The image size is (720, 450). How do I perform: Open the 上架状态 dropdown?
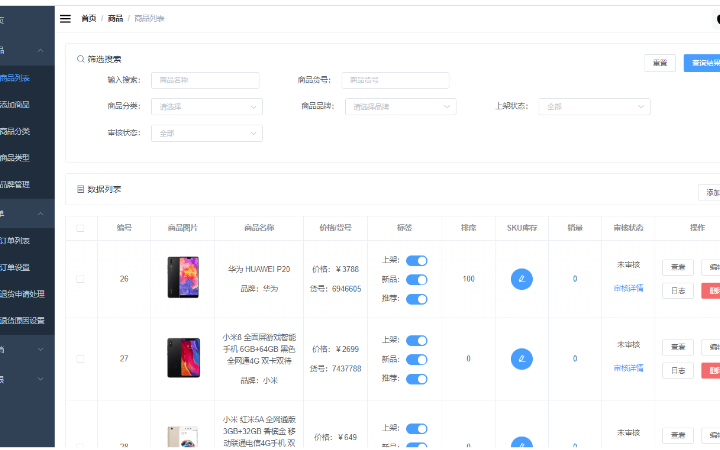coord(594,107)
